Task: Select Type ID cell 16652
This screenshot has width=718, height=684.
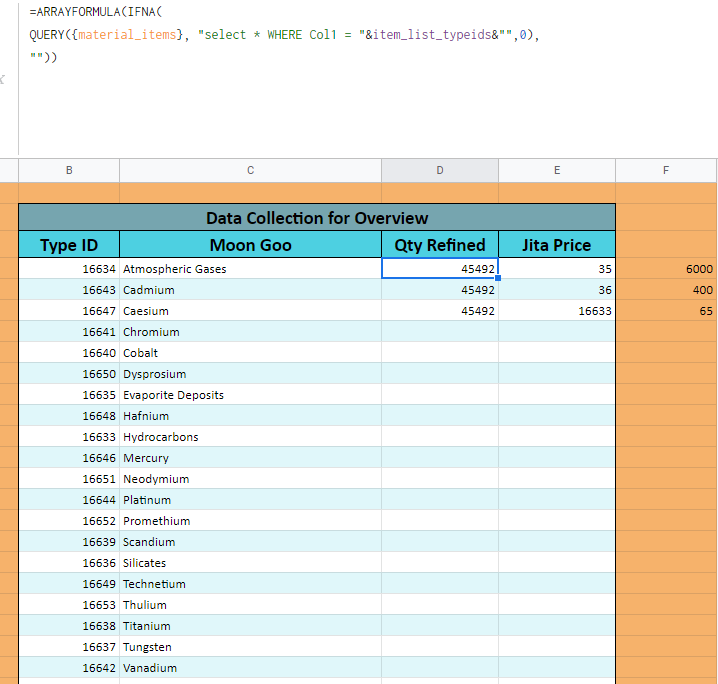Action: coord(69,521)
